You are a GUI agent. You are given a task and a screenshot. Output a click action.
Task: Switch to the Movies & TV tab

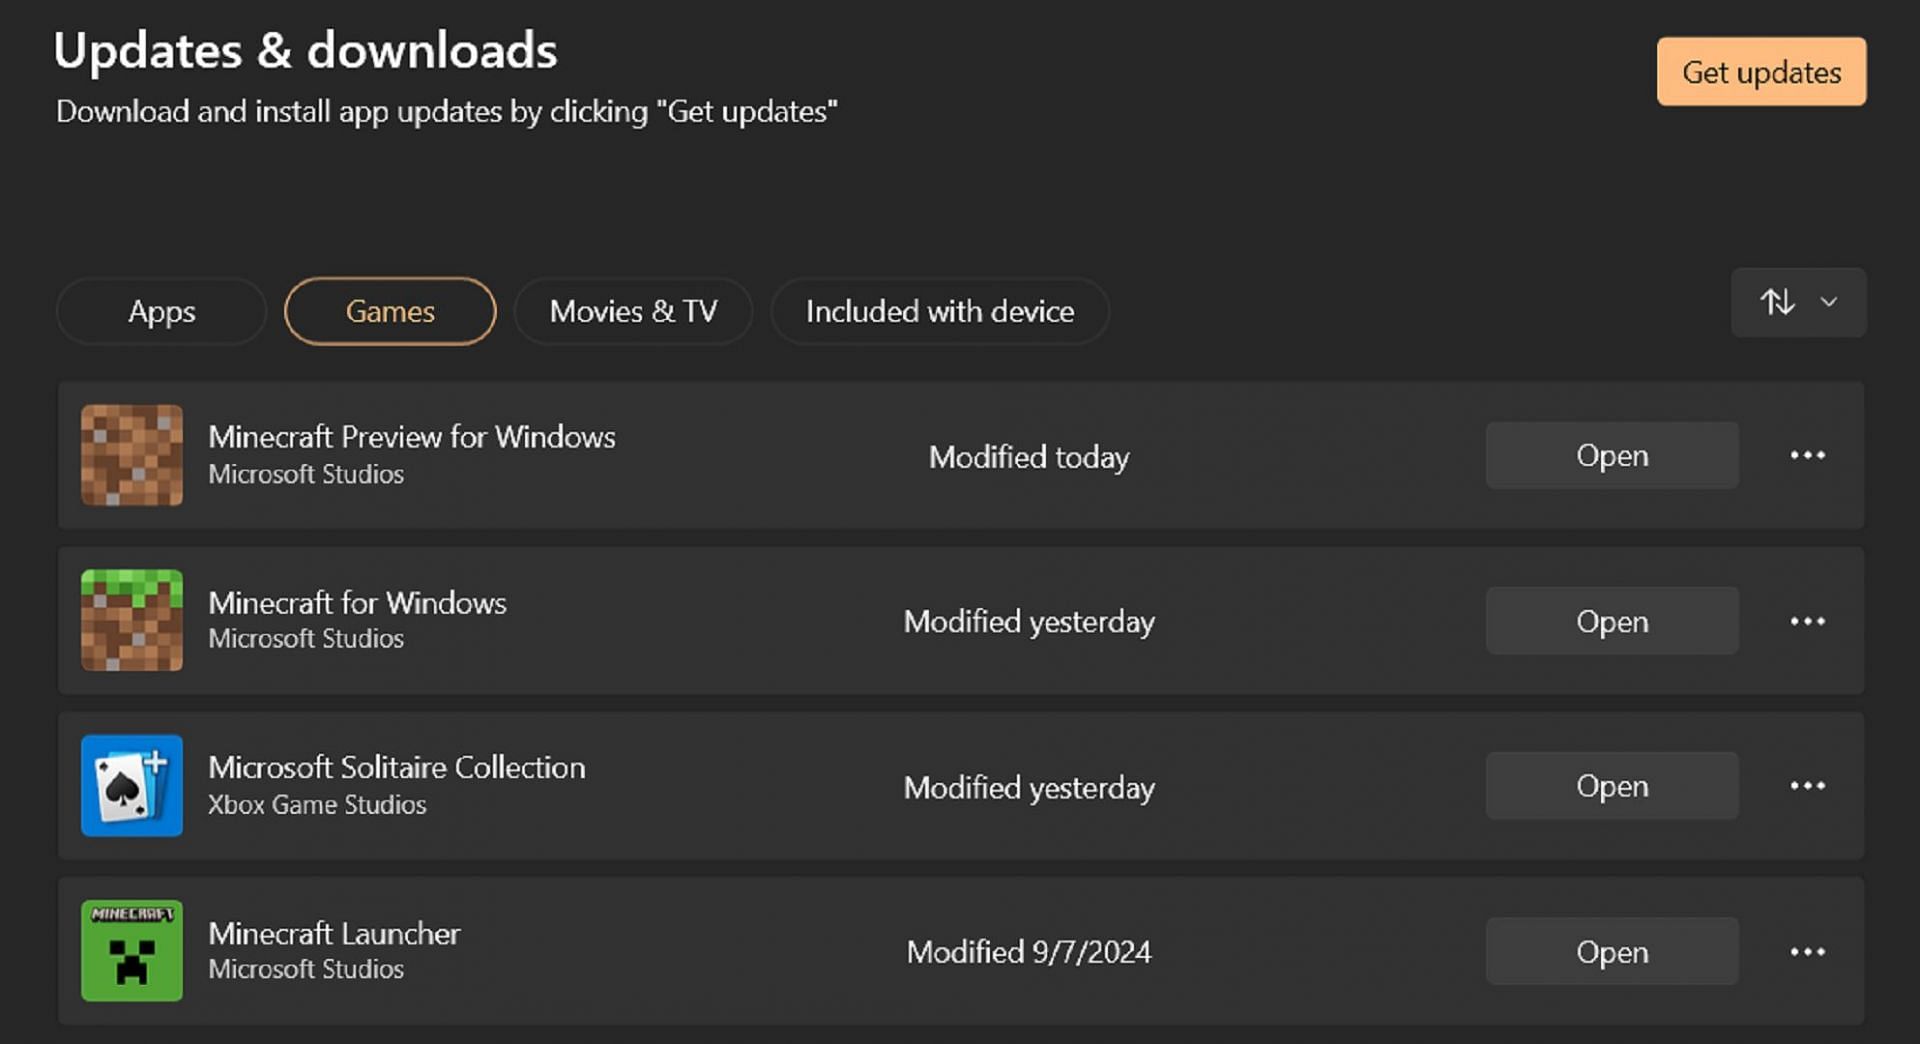(633, 311)
